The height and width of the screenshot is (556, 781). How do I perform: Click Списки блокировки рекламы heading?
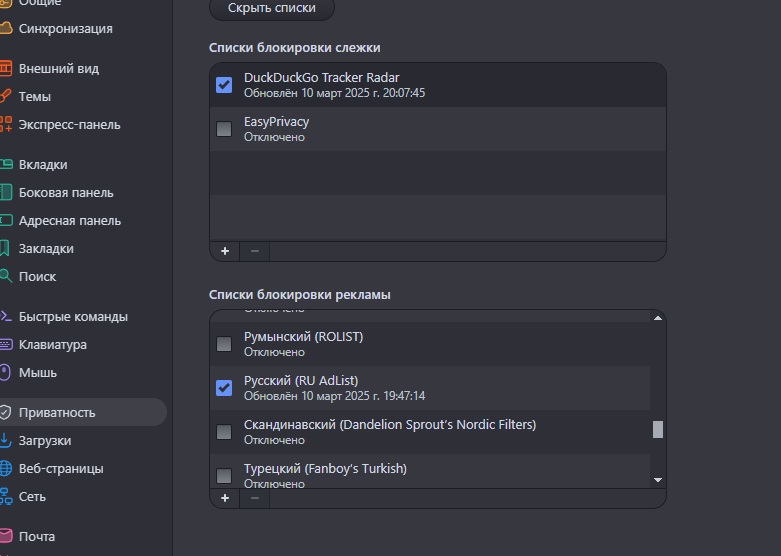coord(299,294)
